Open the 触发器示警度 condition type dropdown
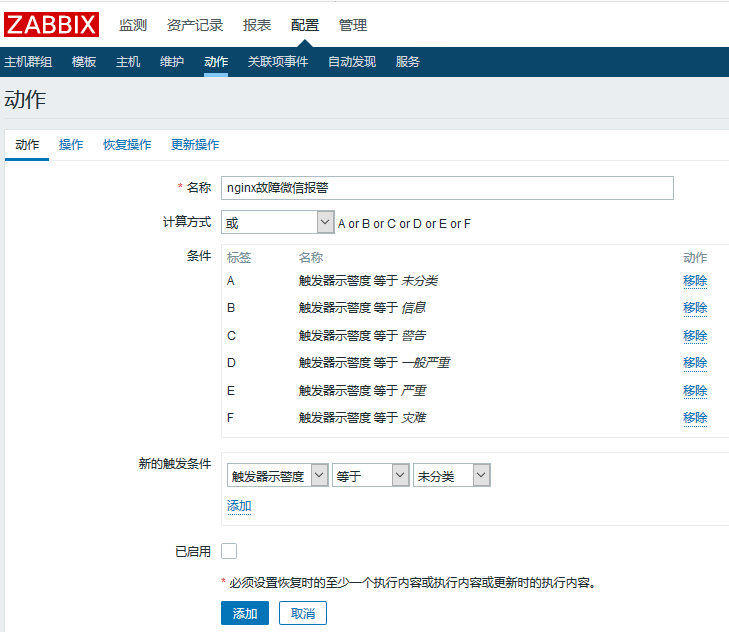 277,477
